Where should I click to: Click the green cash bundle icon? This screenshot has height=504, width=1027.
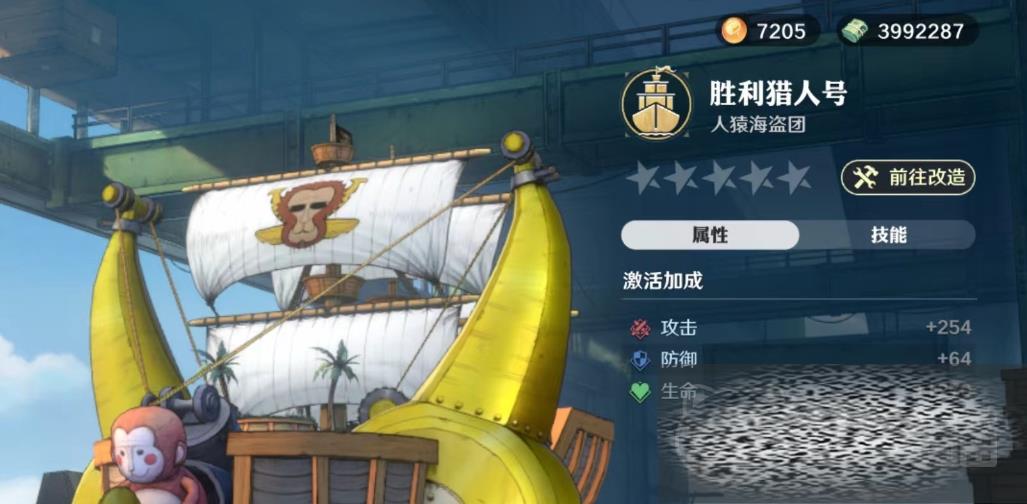tap(855, 31)
